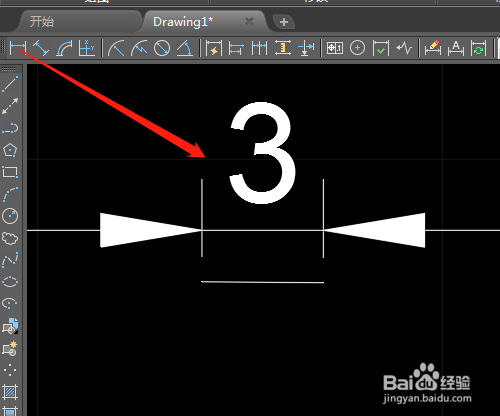Open the geometric Tolerance tool

click(335, 48)
